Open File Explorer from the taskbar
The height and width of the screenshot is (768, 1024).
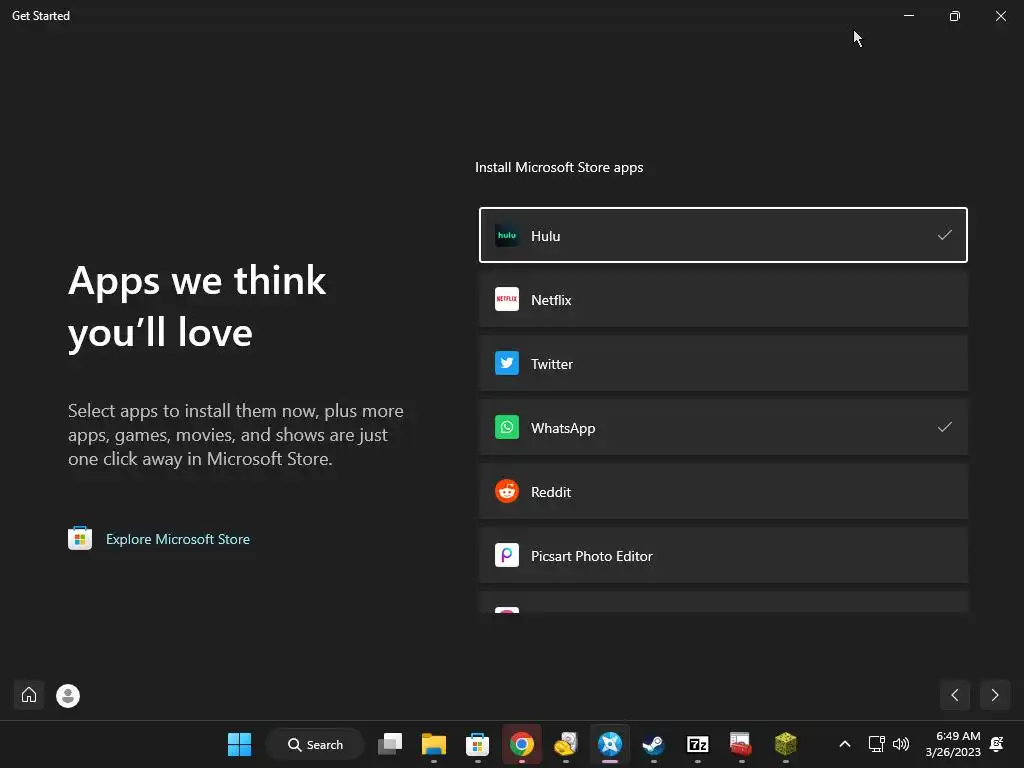pos(434,744)
